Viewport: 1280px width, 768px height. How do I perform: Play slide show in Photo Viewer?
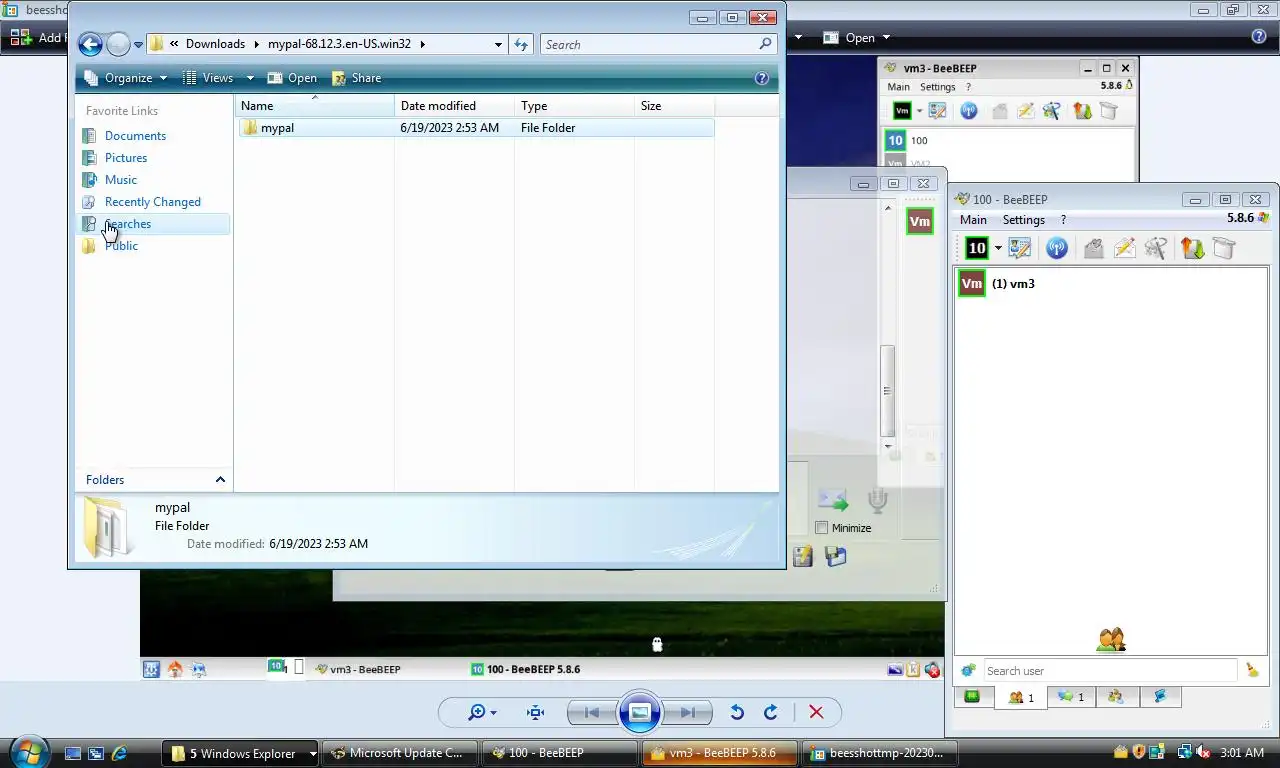(640, 712)
